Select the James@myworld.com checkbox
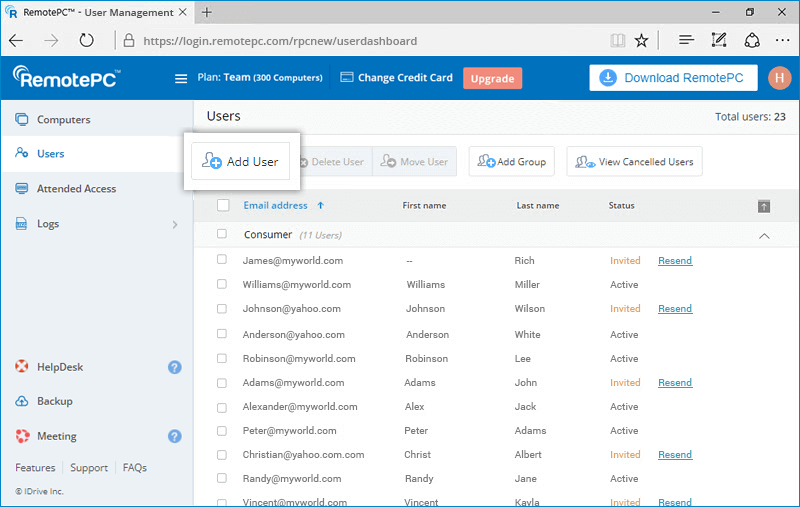 pos(221,259)
